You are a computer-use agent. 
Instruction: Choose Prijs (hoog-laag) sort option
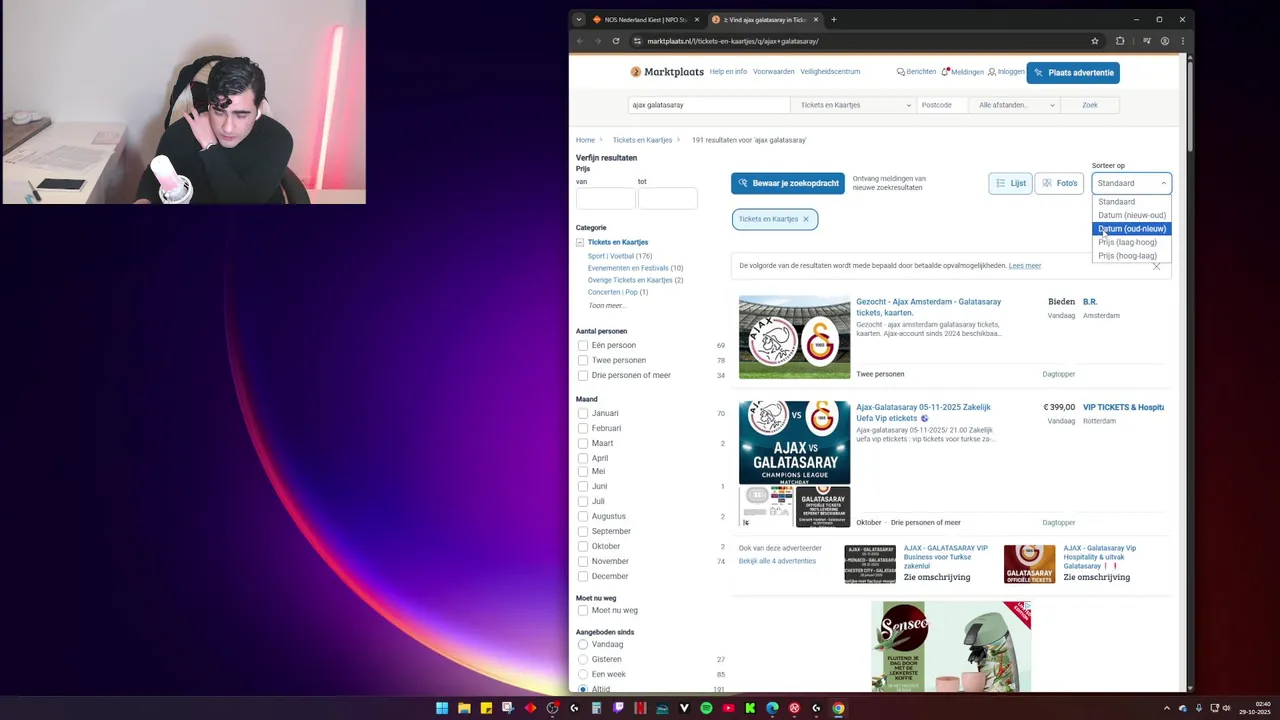tap(1130, 256)
